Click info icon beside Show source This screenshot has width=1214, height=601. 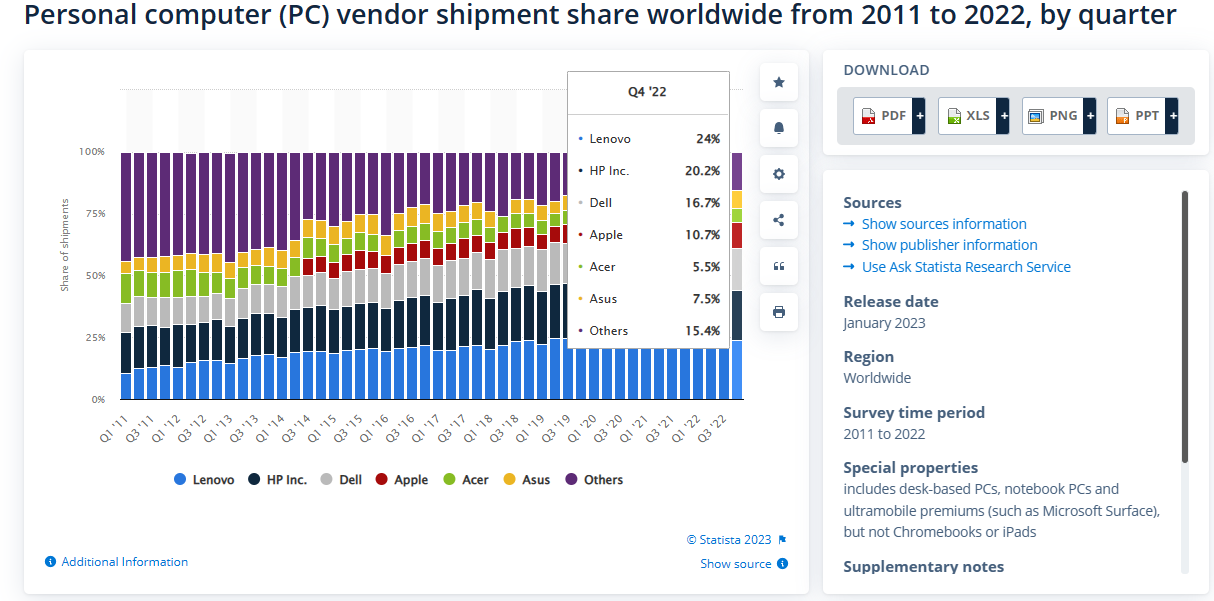click(783, 564)
